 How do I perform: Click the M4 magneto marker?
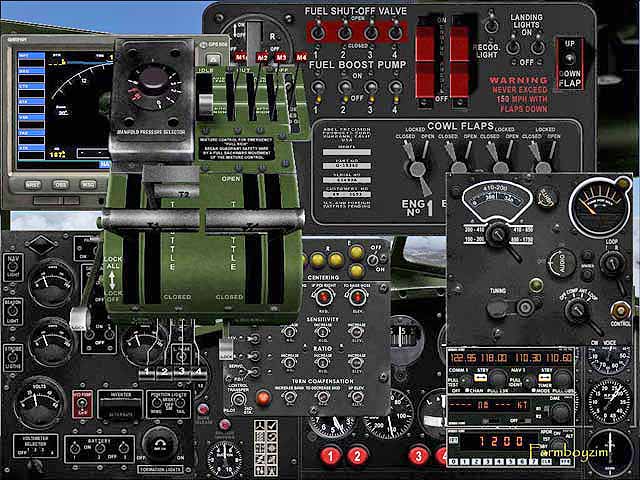pos(301,57)
